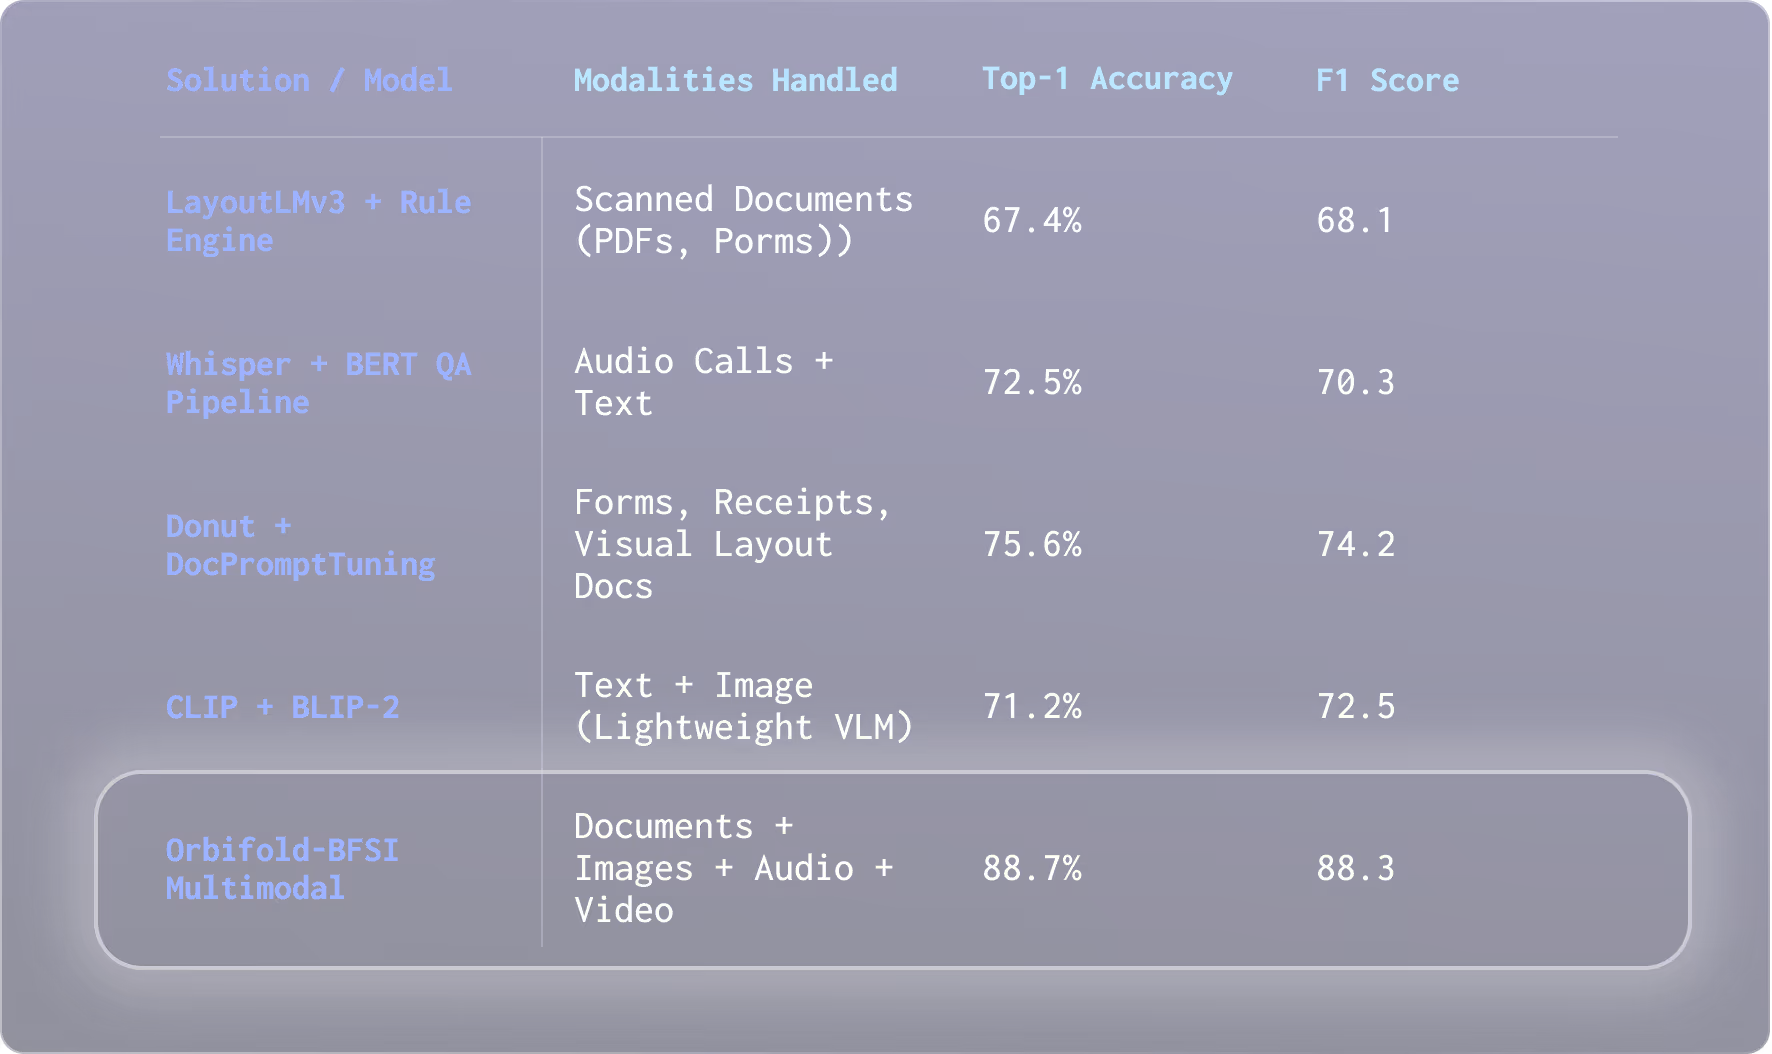Click 'Text + Image (Lightweight VLM)' cell
This screenshot has width=1772, height=1054.
(x=743, y=707)
